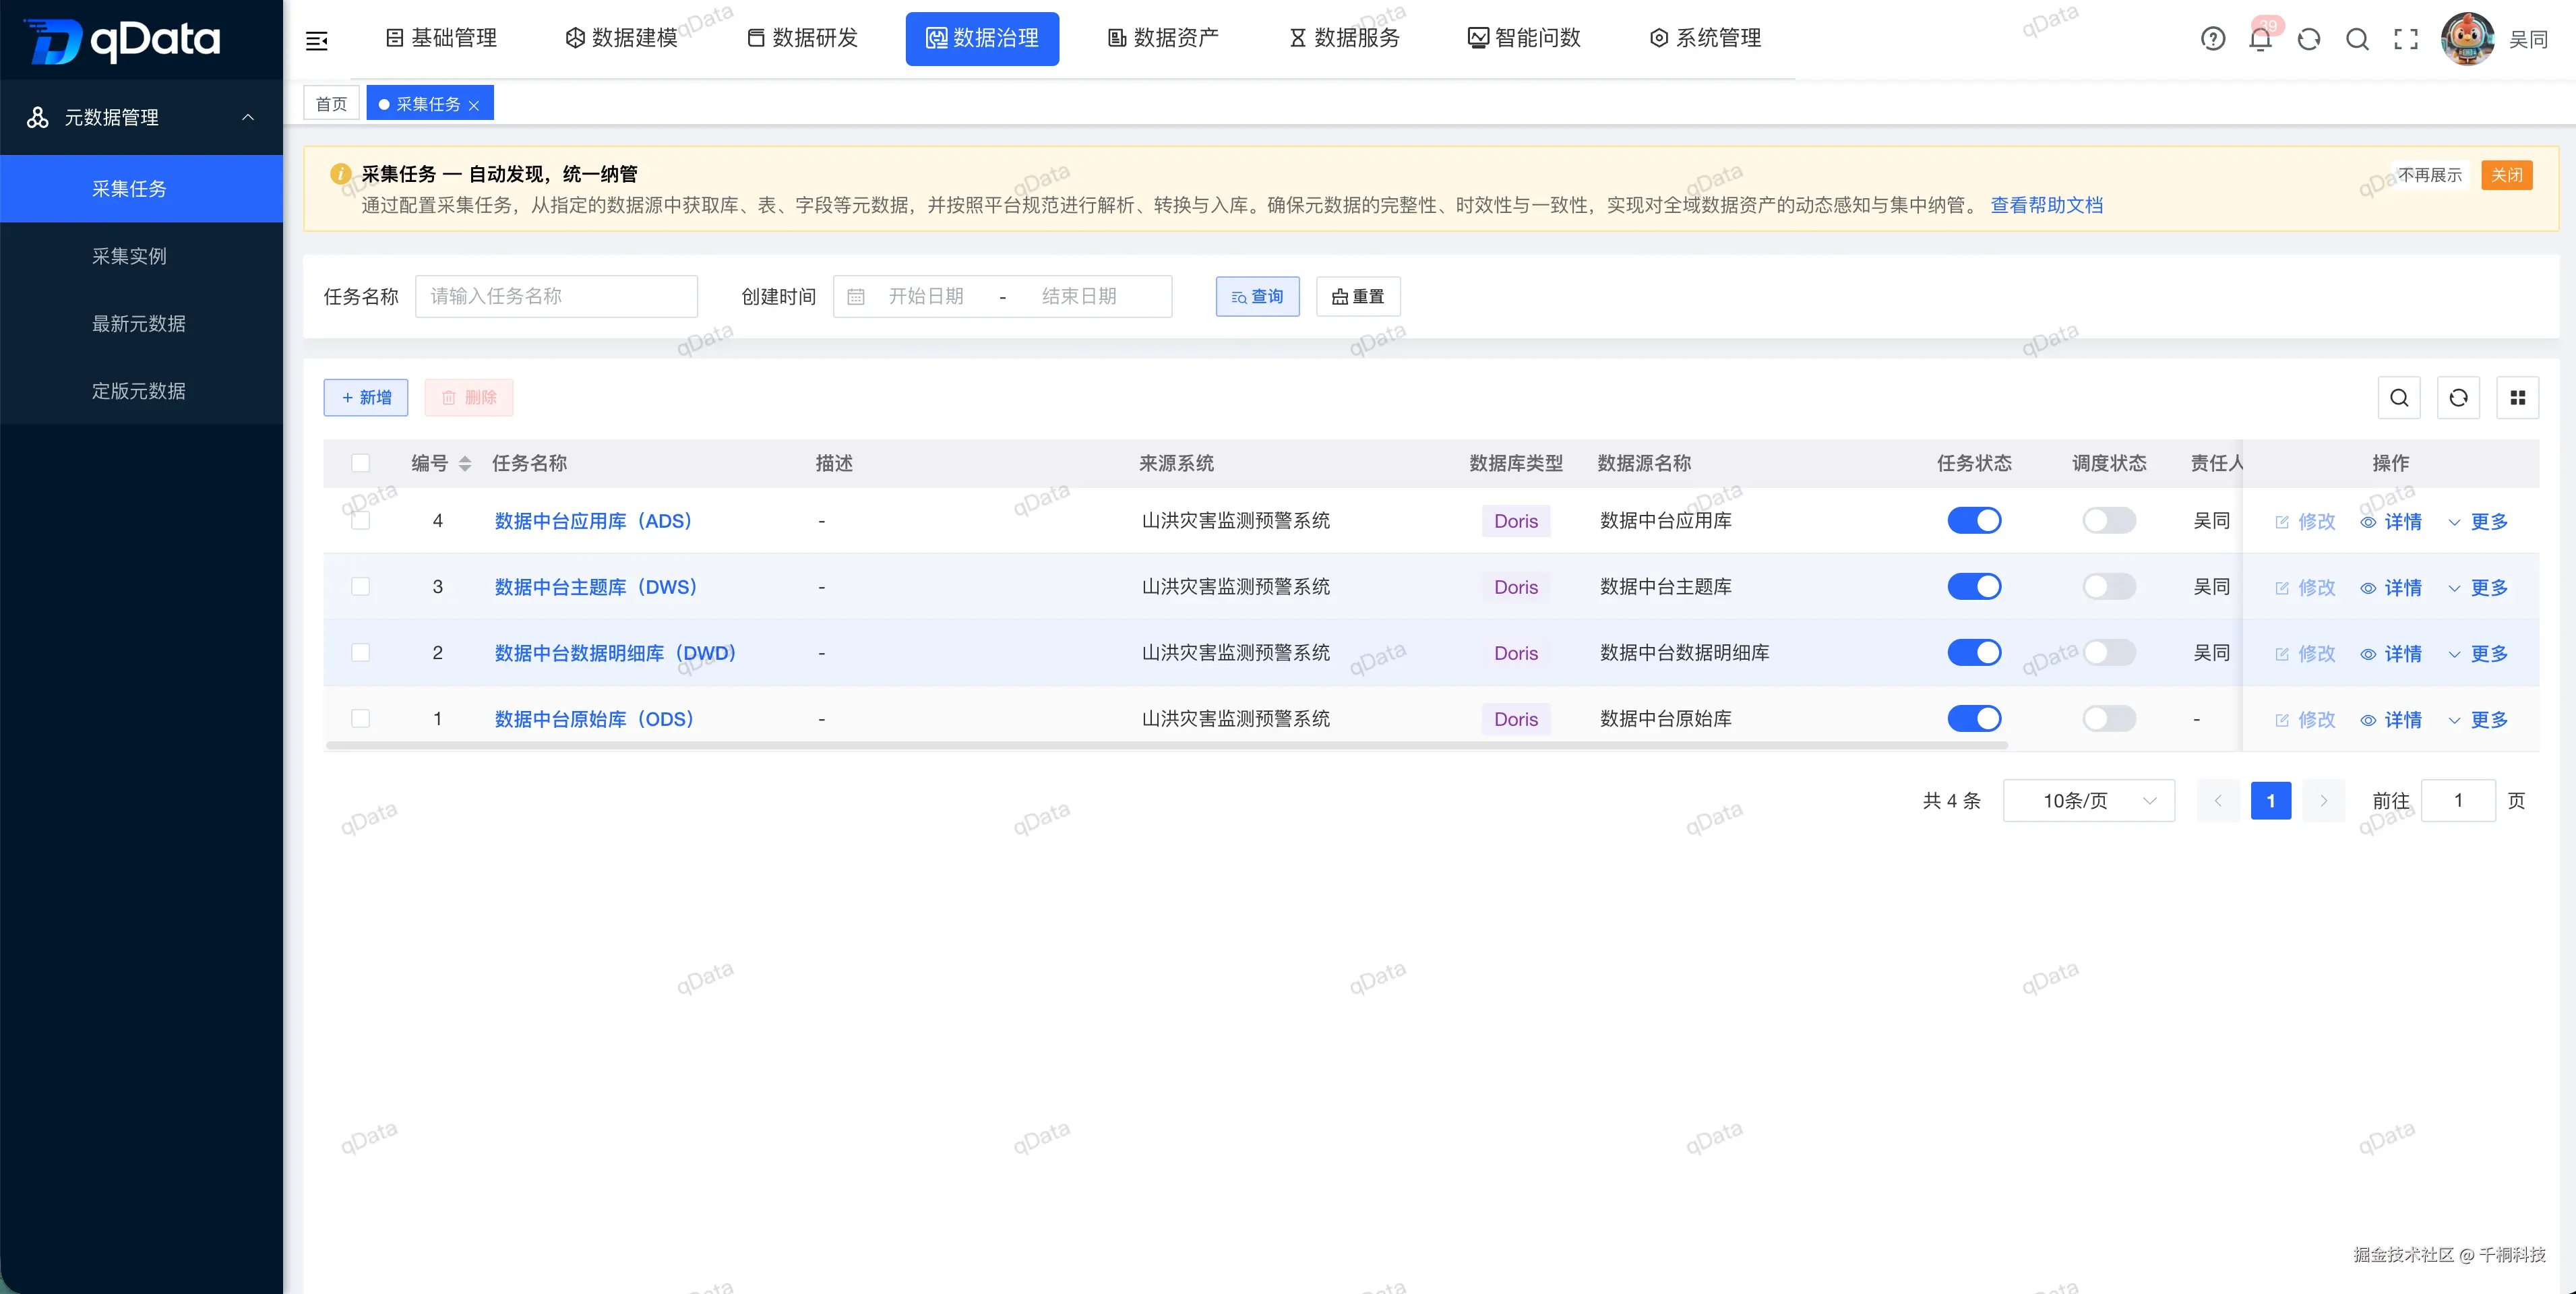Viewport: 2576px width, 1294px height.
Task: Enable 调度状态 for 数据中台数据明细库
Action: (2109, 652)
